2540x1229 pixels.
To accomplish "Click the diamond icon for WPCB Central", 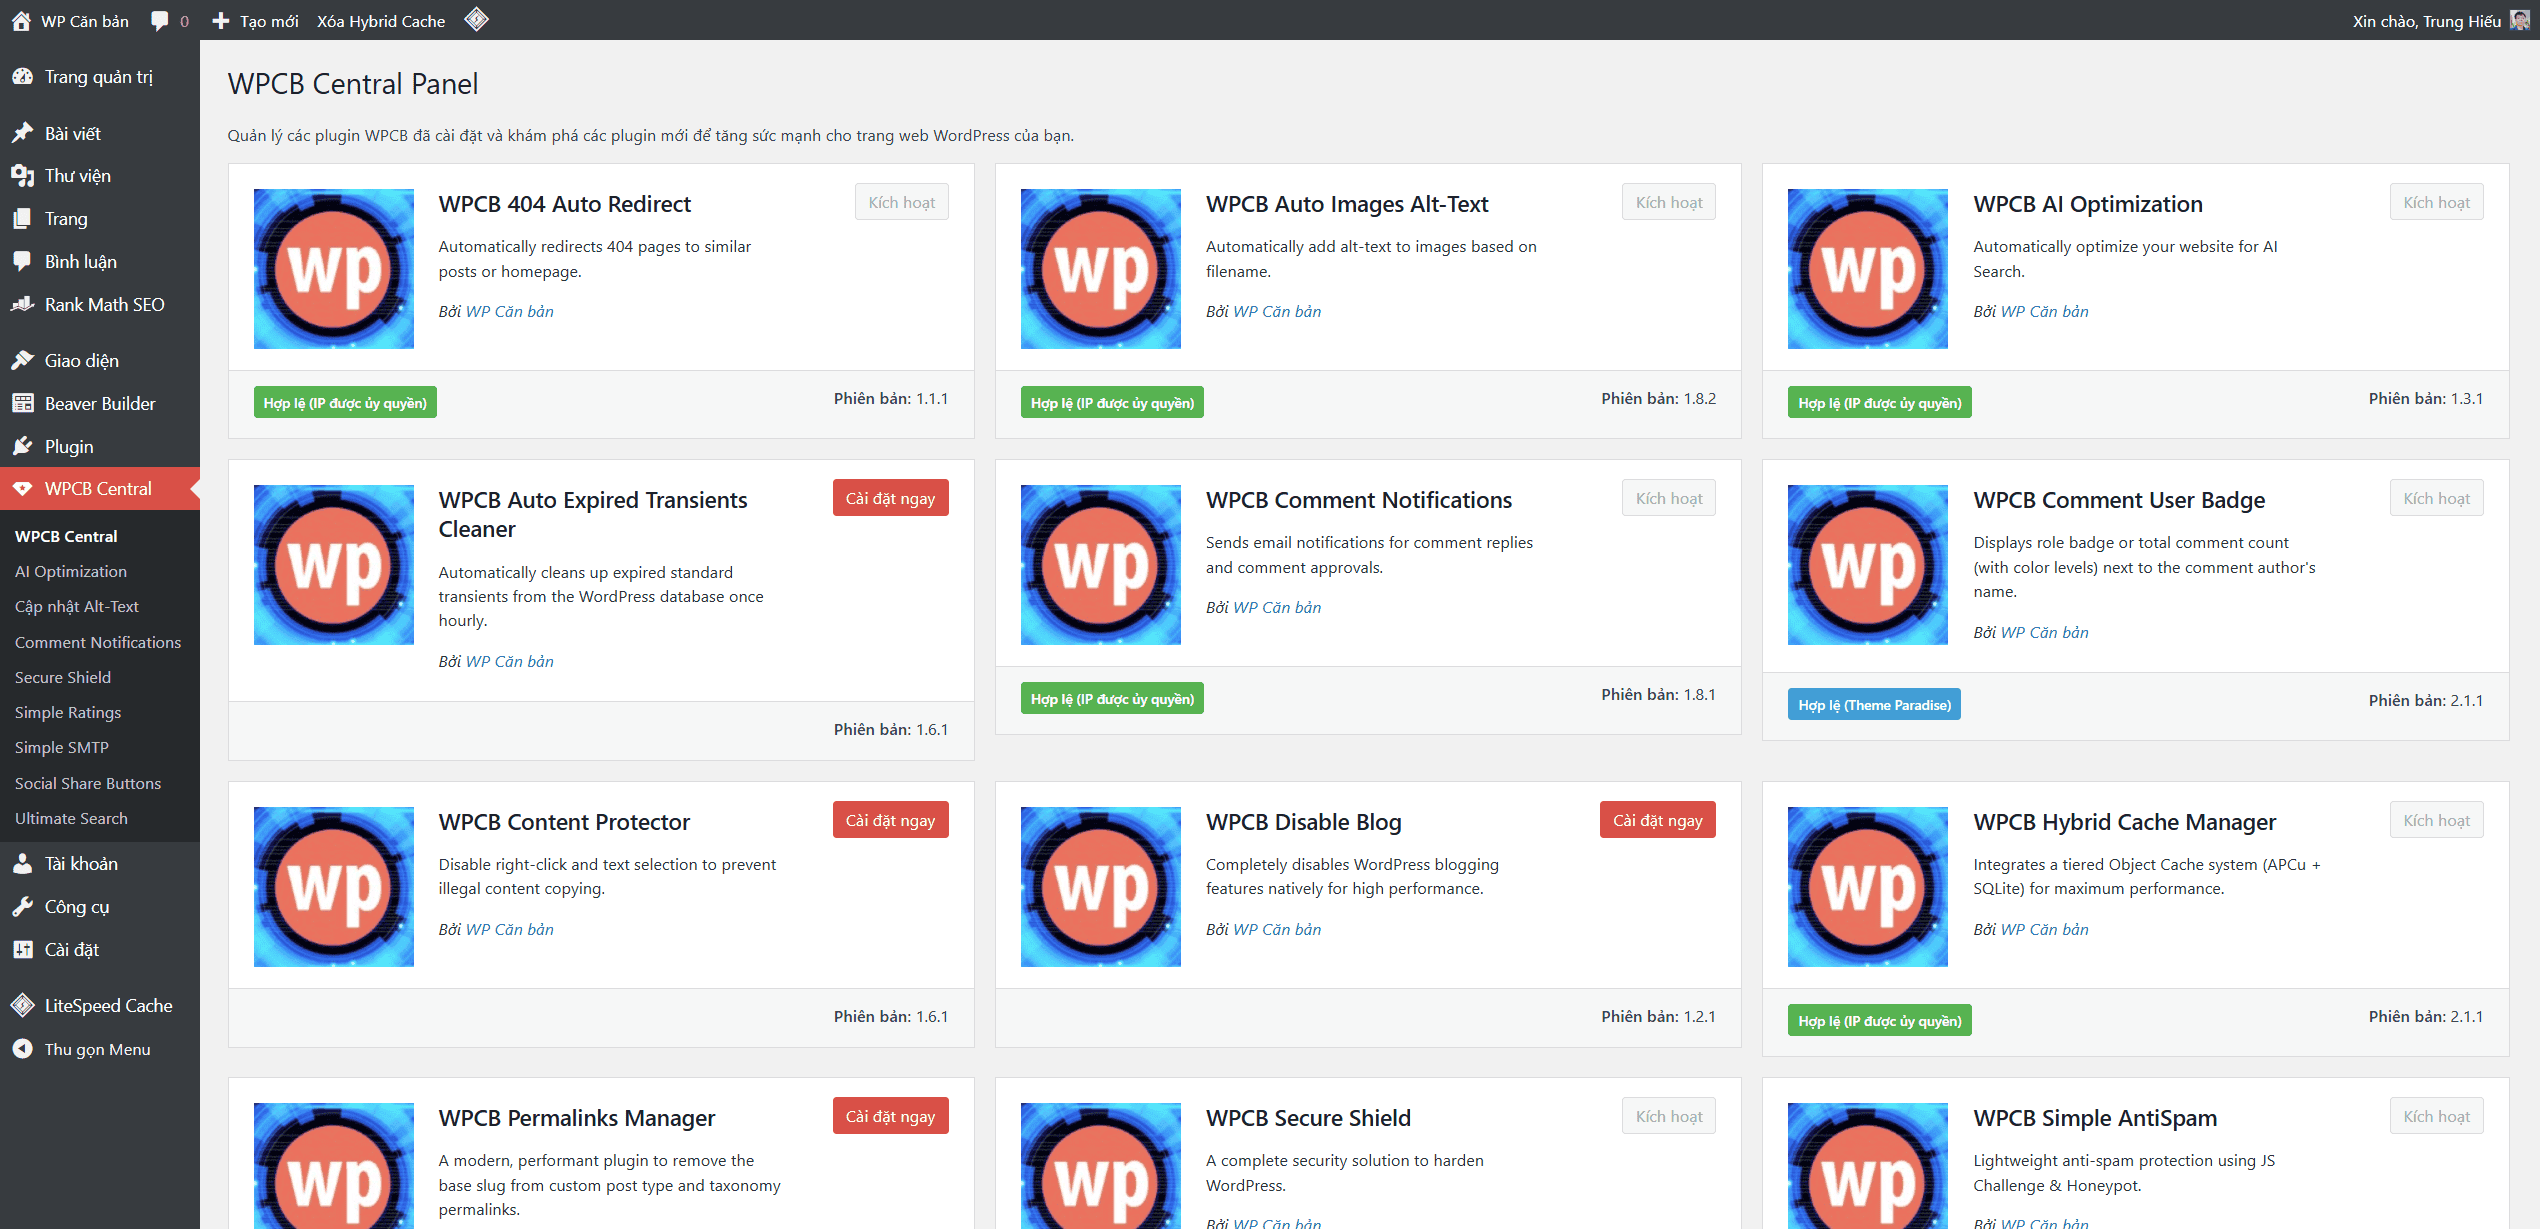I will click(x=23, y=489).
